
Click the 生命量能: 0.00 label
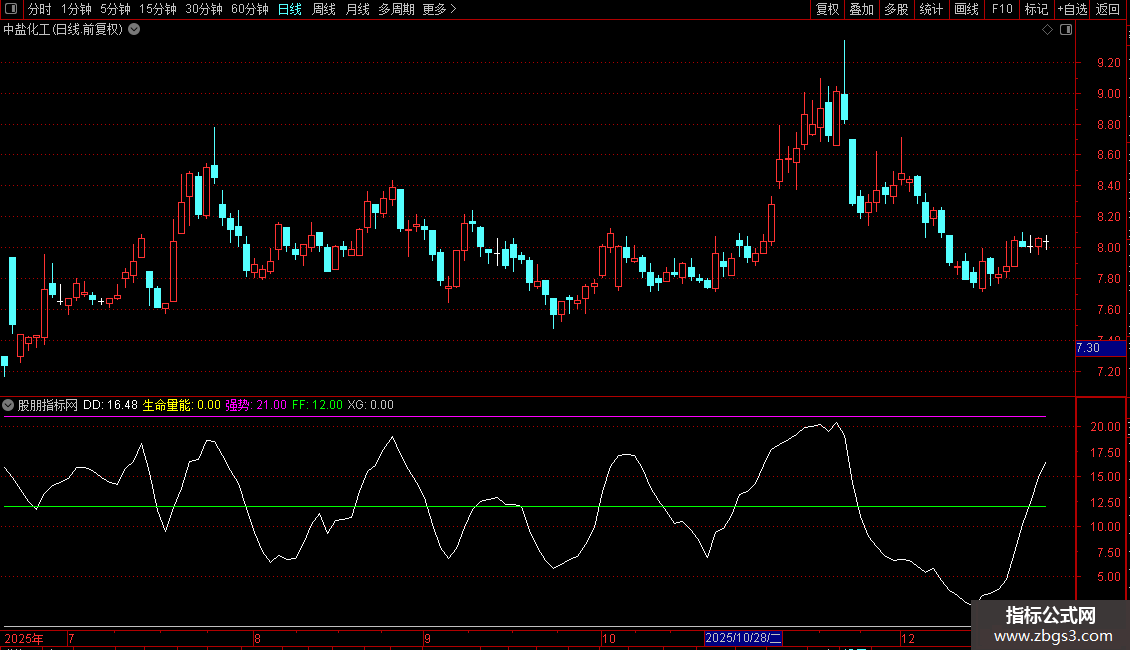pos(182,405)
